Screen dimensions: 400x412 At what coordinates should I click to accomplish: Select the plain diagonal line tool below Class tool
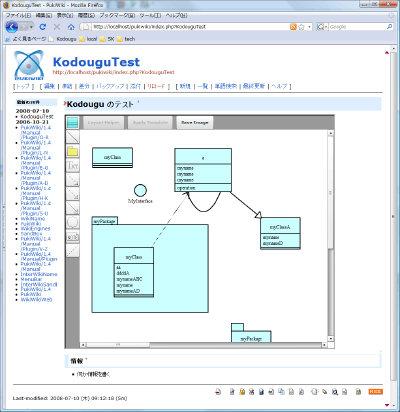coord(72,137)
